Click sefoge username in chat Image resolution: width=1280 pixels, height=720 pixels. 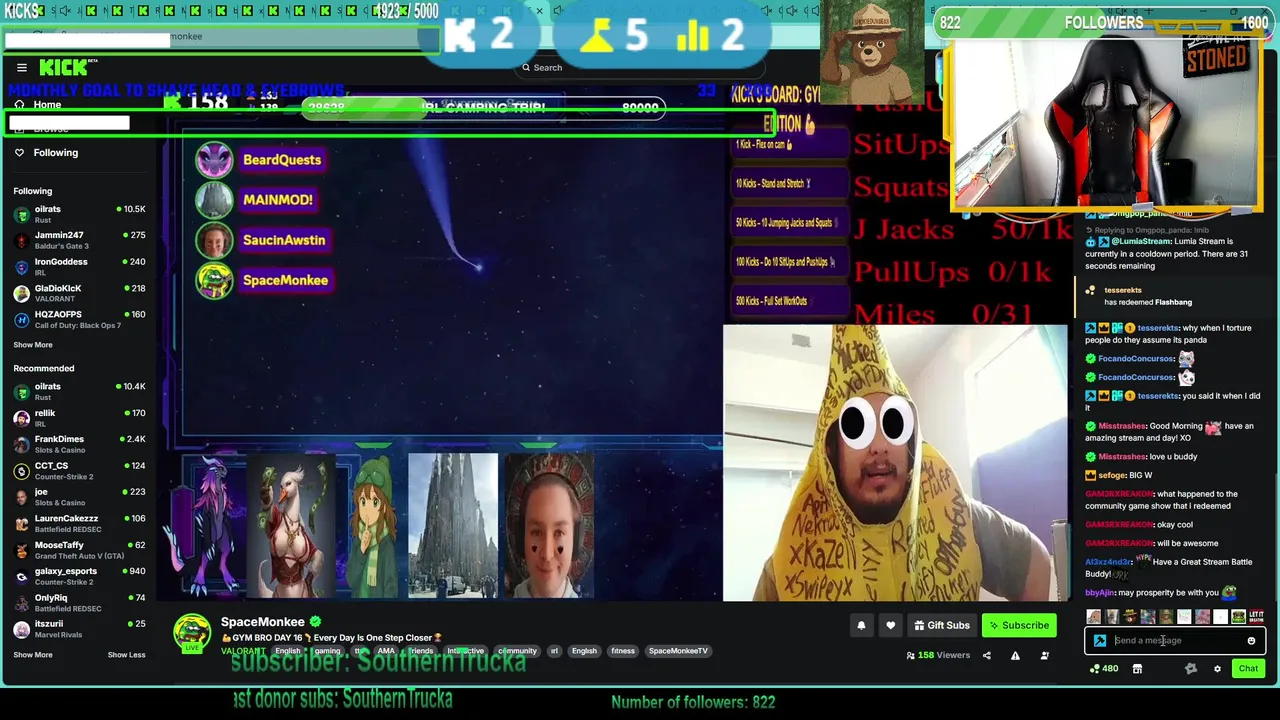[1111, 476]
